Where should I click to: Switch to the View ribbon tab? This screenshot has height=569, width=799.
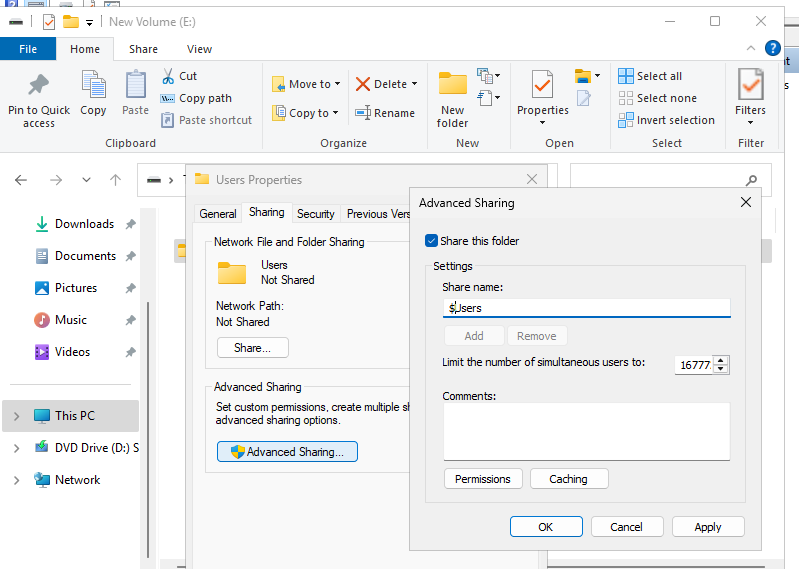pyautogui.click(x=199, y=49)
